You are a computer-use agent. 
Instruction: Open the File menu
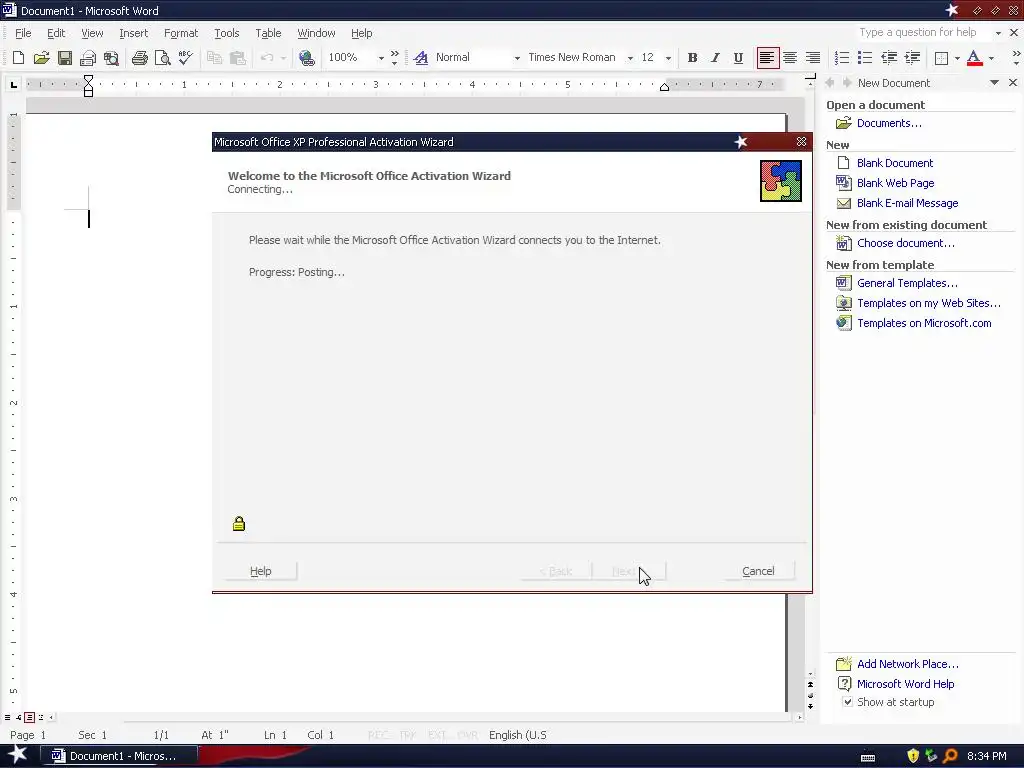coord(23,33)
